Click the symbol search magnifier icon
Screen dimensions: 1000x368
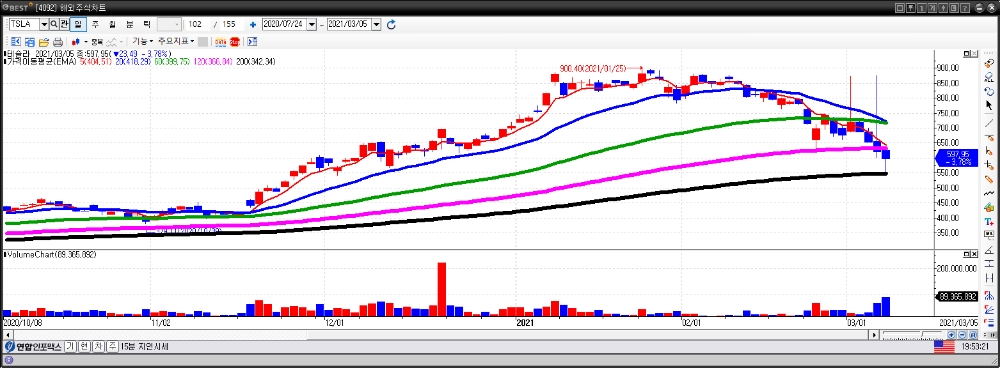pyautogui.click(x=54, y=24)
